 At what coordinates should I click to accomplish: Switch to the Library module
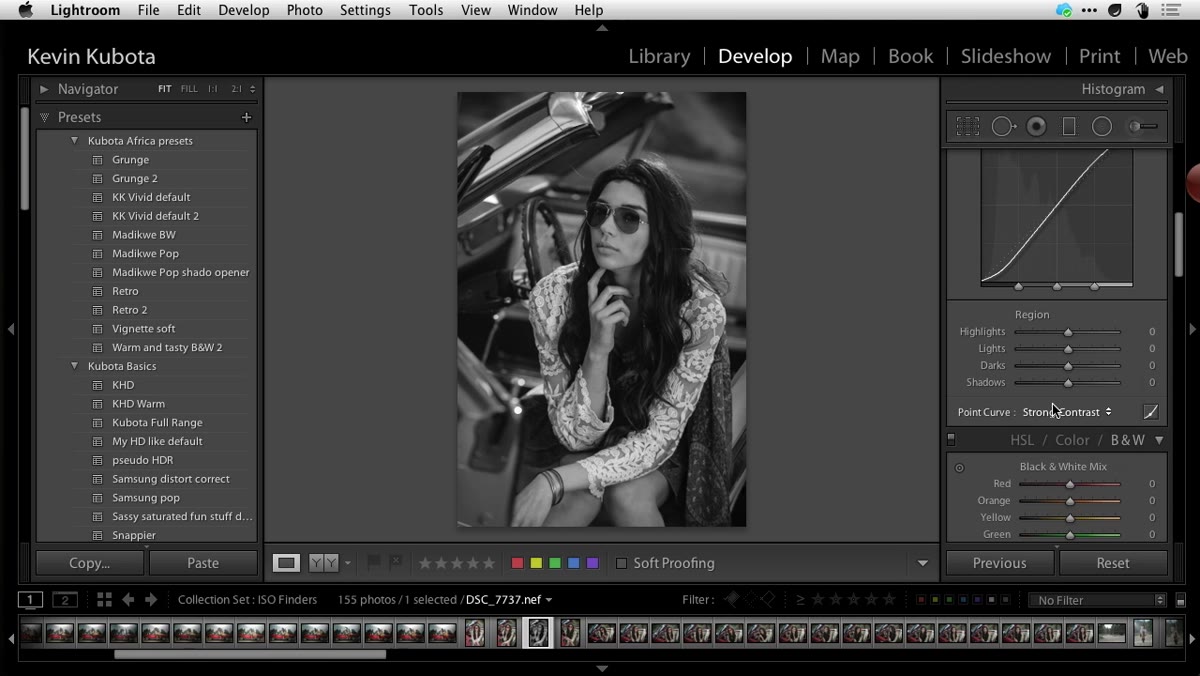click(659, 56)
